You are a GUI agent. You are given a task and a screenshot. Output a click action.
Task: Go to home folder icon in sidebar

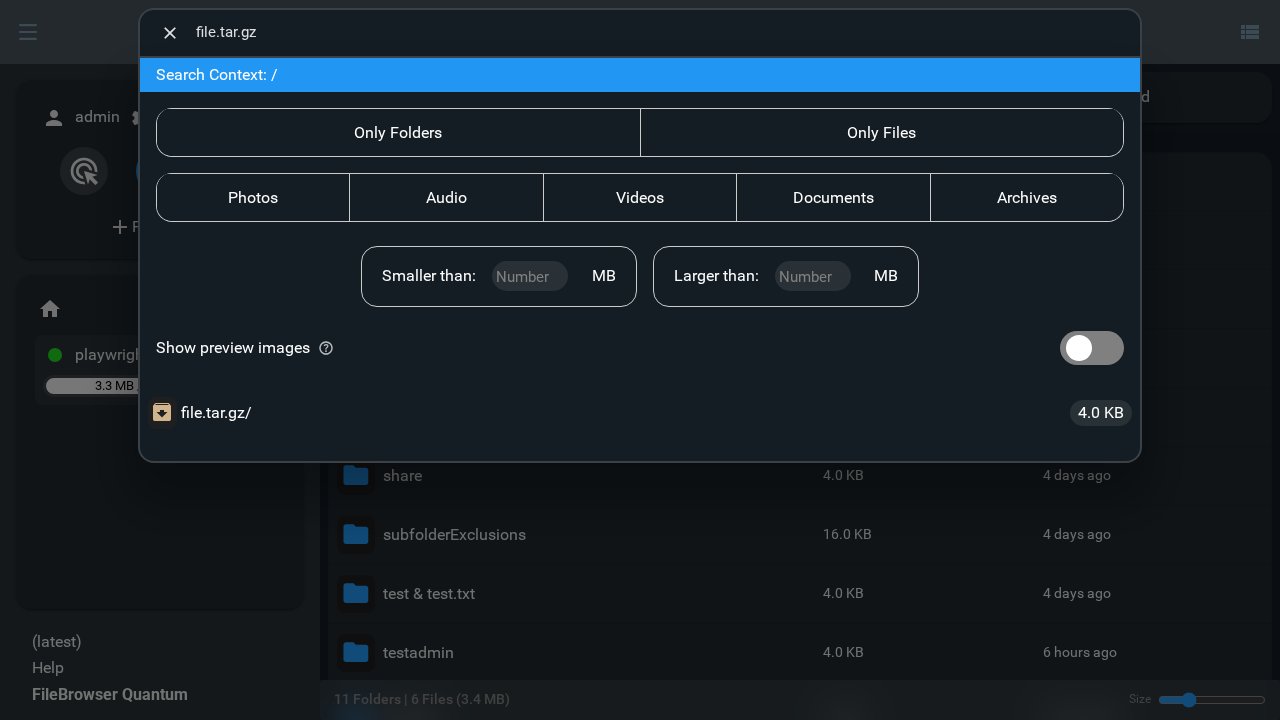click(x=50, y=309)
